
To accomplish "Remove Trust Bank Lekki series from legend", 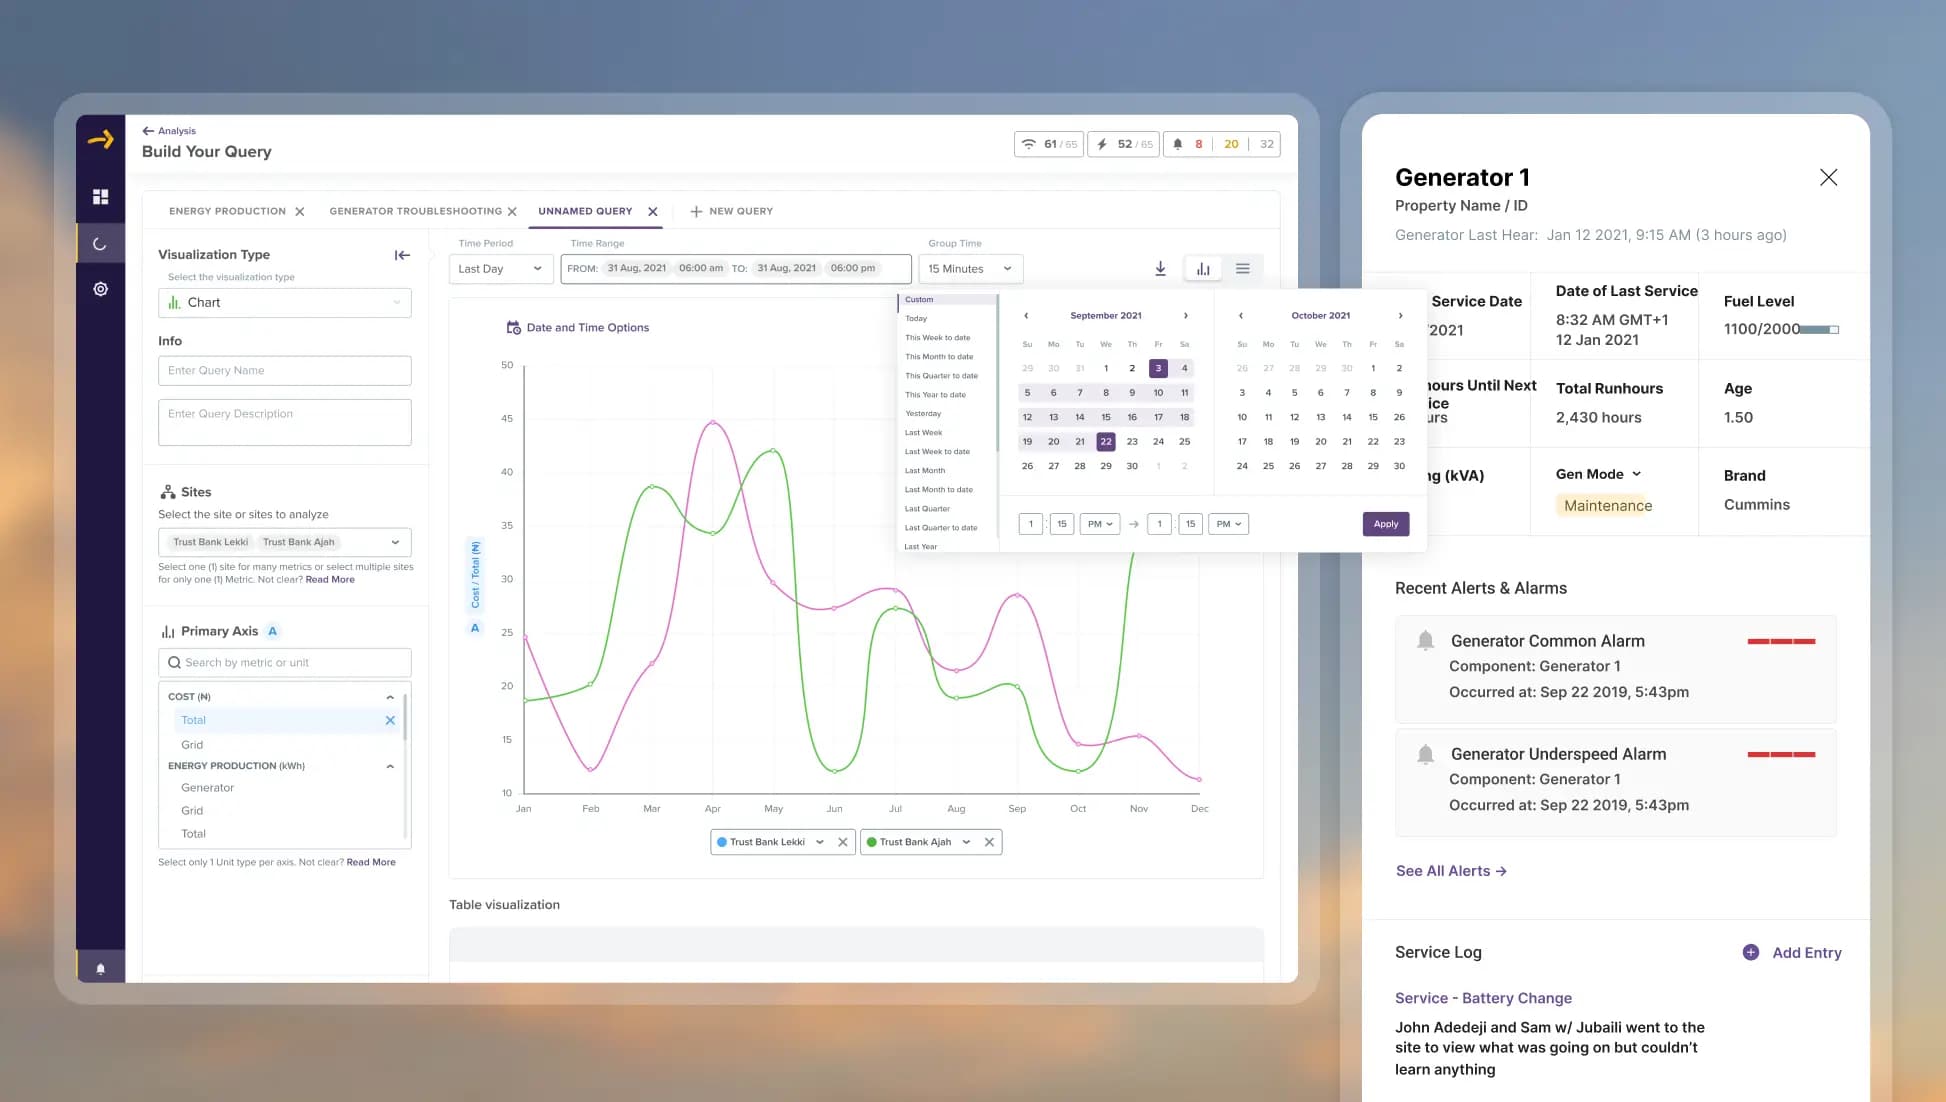I will (x=842, y=842).
